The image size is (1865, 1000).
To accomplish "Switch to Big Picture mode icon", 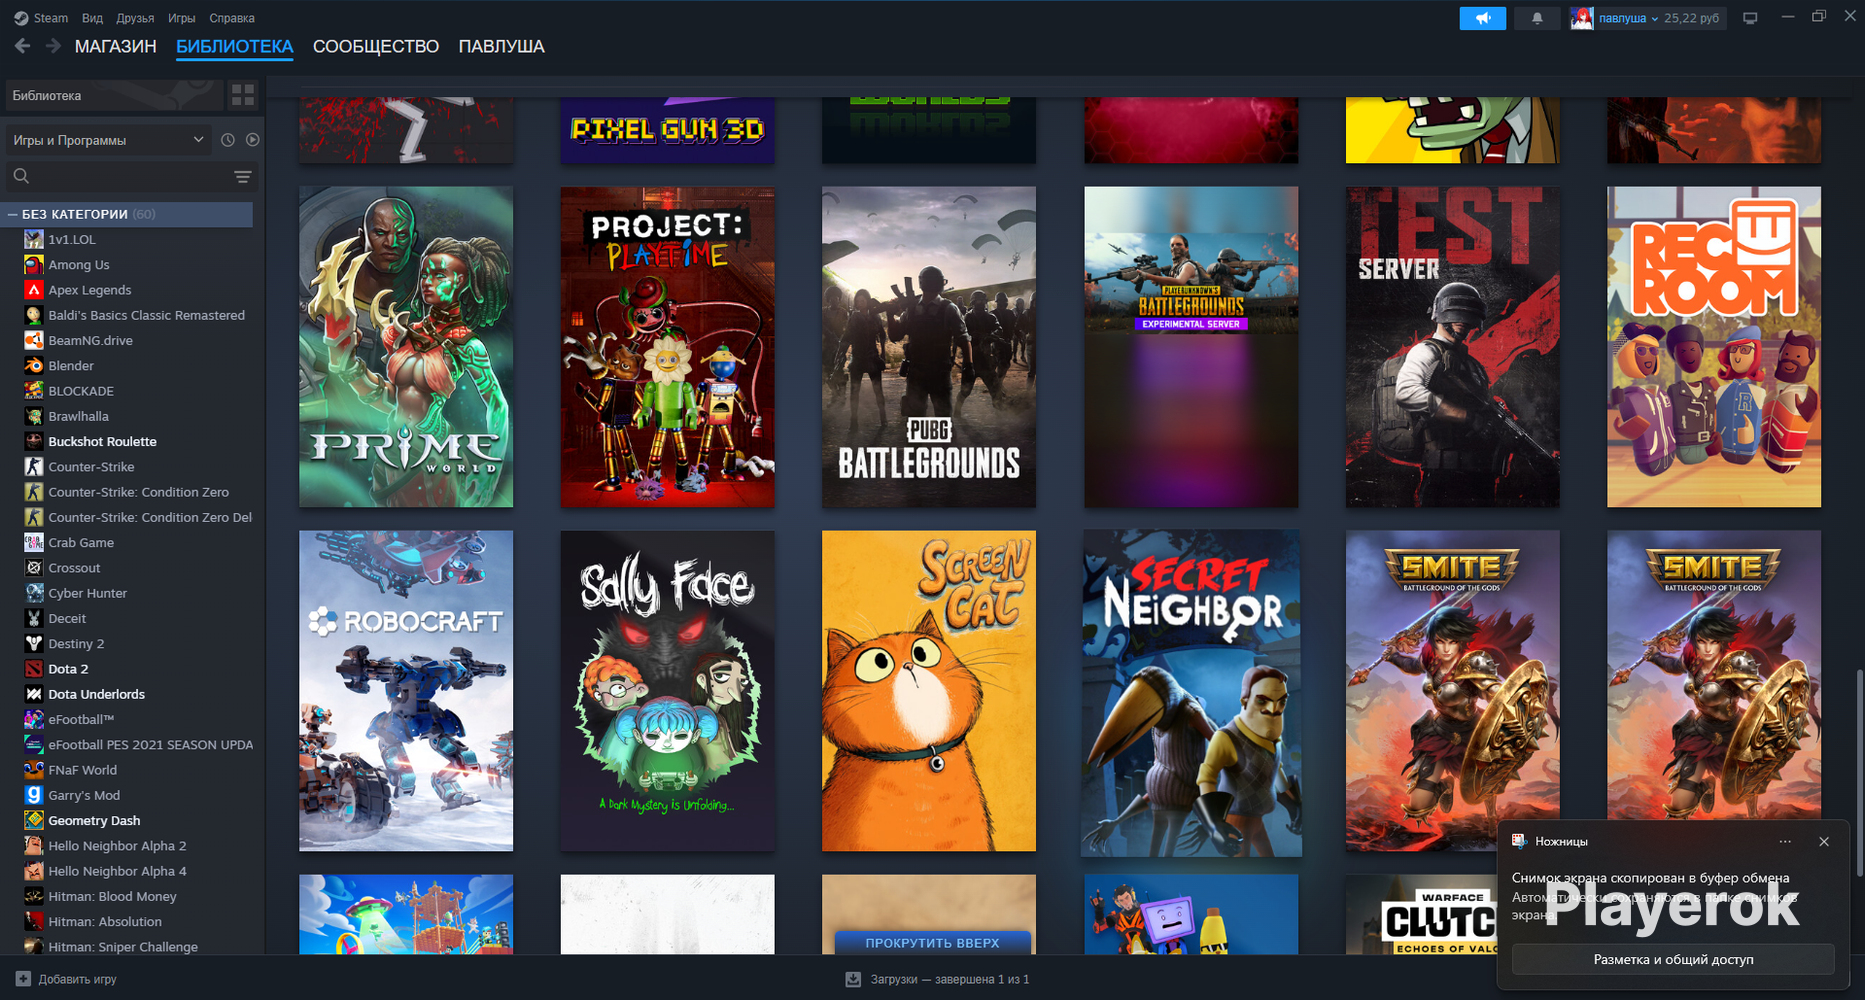I will point(1750,18).
